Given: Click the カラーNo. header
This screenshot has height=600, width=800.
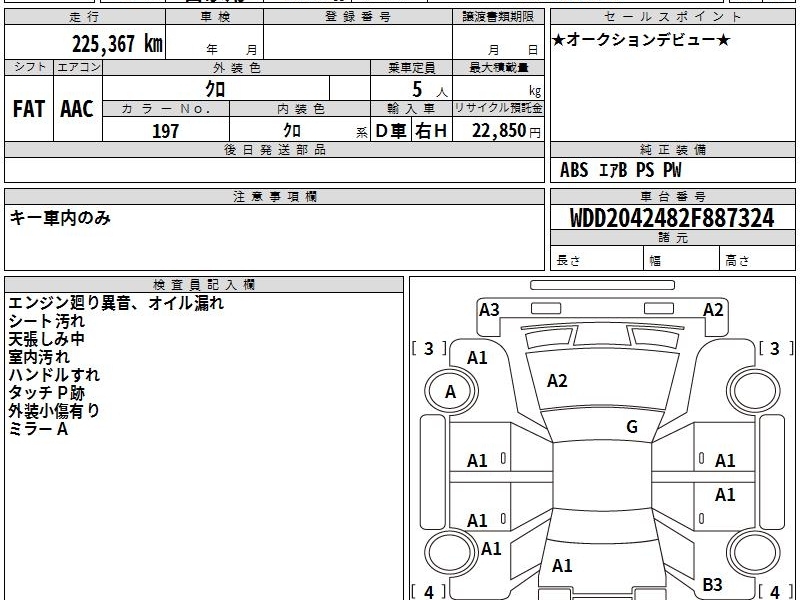Looking at the screenshot, I should coord(166,109).
